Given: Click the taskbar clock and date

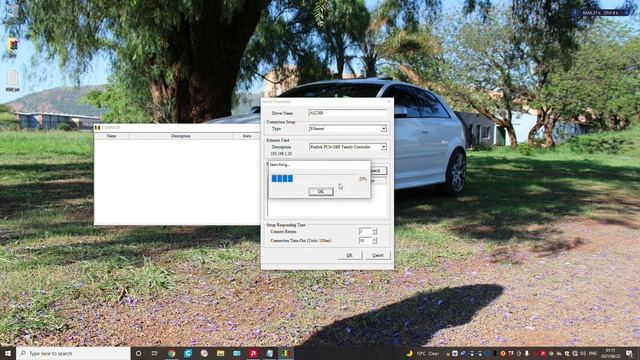Looking at the screenshot, I should click(x=611, y=353).
